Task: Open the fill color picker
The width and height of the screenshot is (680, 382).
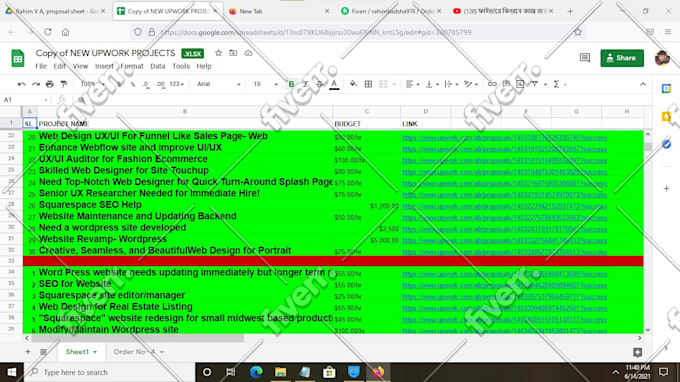Action: pyautogui.click(x=353, y=84)
